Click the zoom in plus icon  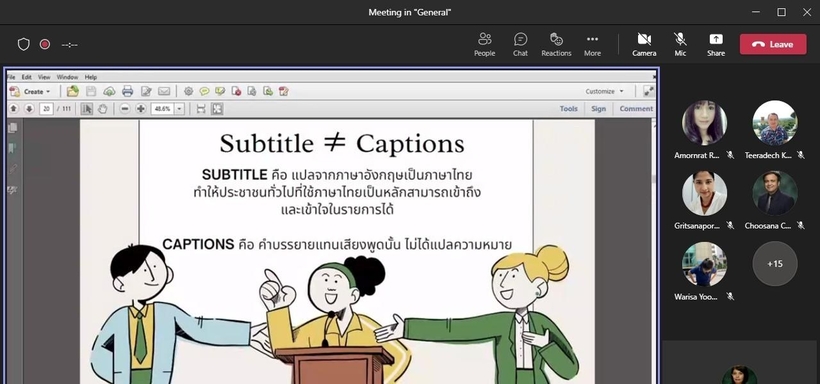[141, 109]
